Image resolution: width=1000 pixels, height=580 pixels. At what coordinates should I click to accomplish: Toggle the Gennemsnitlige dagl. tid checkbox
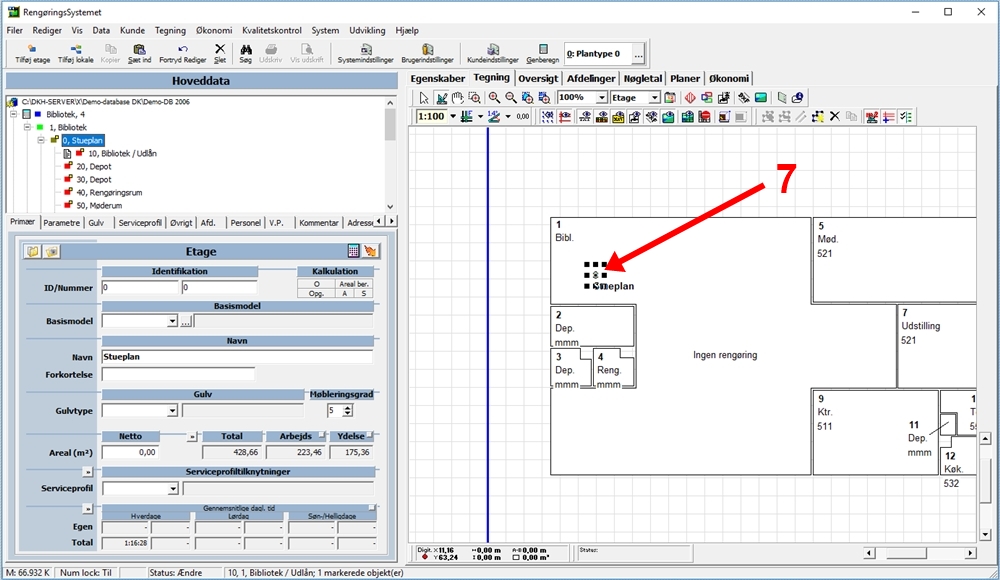pos(372,508)
